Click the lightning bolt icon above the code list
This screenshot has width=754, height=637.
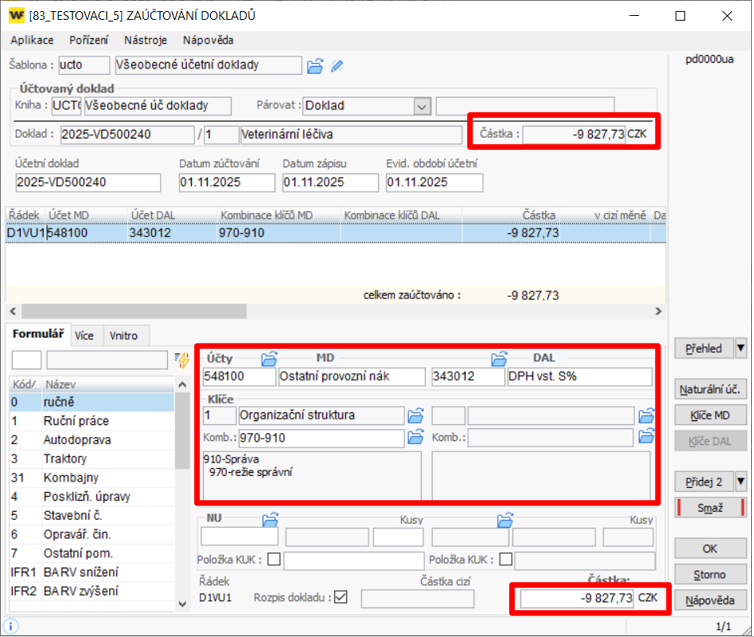pos(182,360)
